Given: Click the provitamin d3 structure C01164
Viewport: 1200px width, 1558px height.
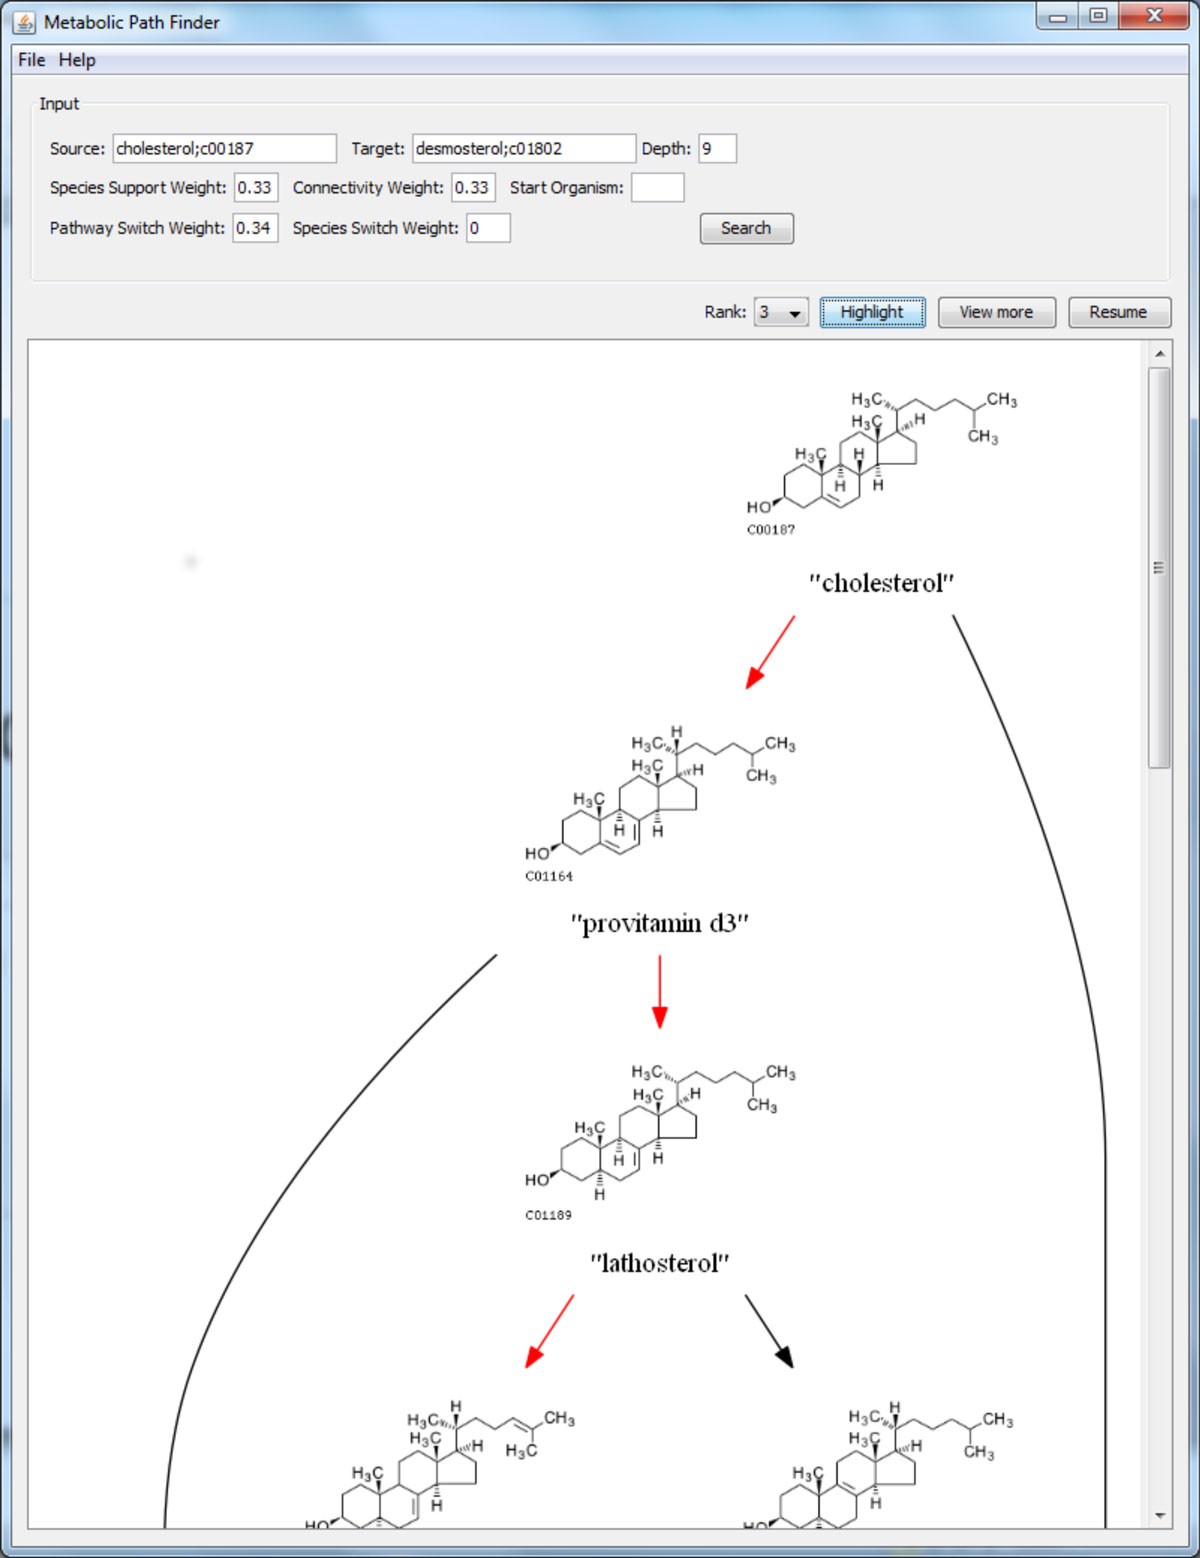Looking at the screenshot, I should [660, 800].
